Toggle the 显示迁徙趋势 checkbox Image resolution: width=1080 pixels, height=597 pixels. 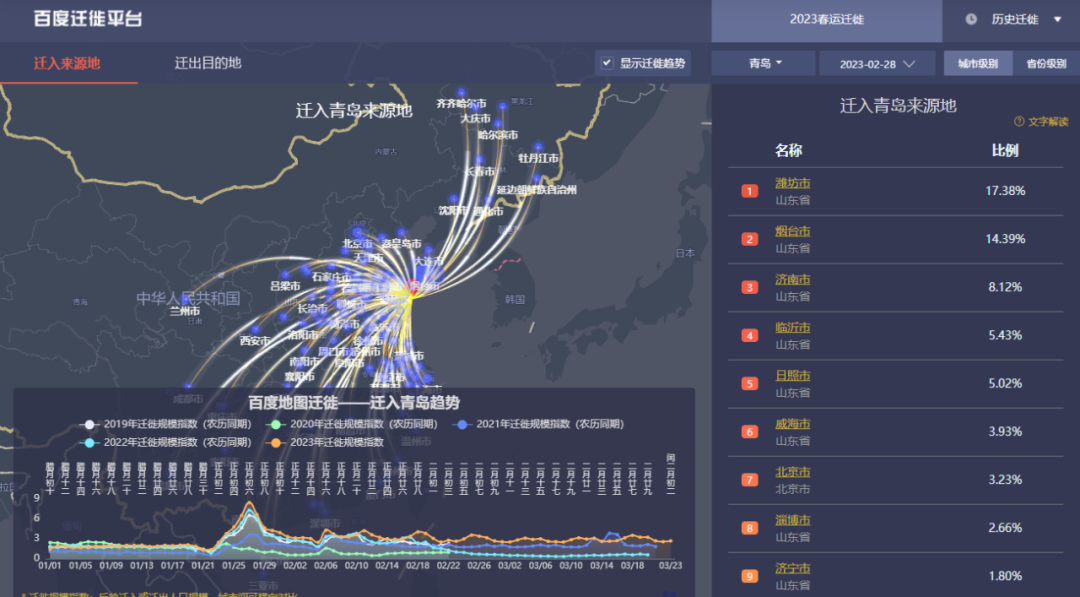click(x=607, y=63)
